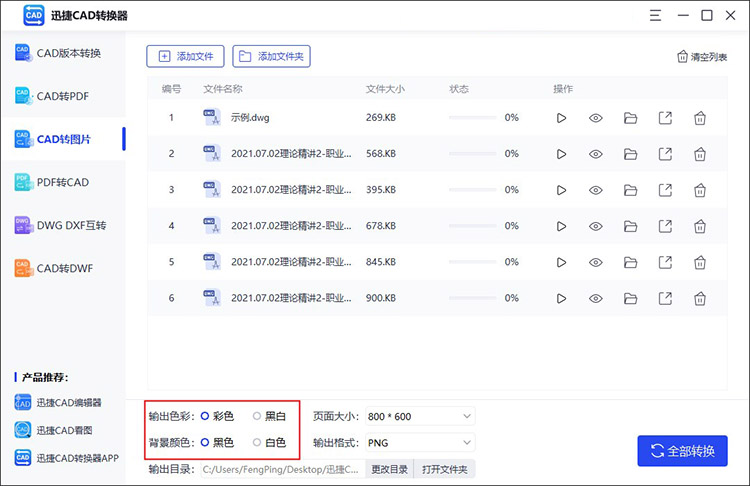The image size is (750, 486).
Task: Click the 文件名称 column header
Action: (x=223, y=89)
